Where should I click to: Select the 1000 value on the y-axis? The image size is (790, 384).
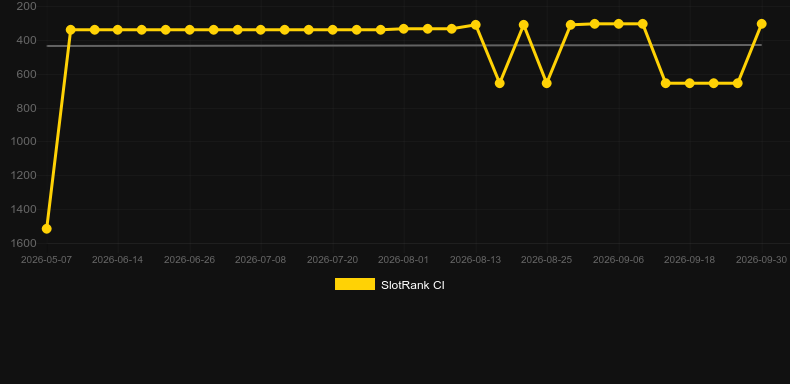pyautogui.click(x=24, y=142)
